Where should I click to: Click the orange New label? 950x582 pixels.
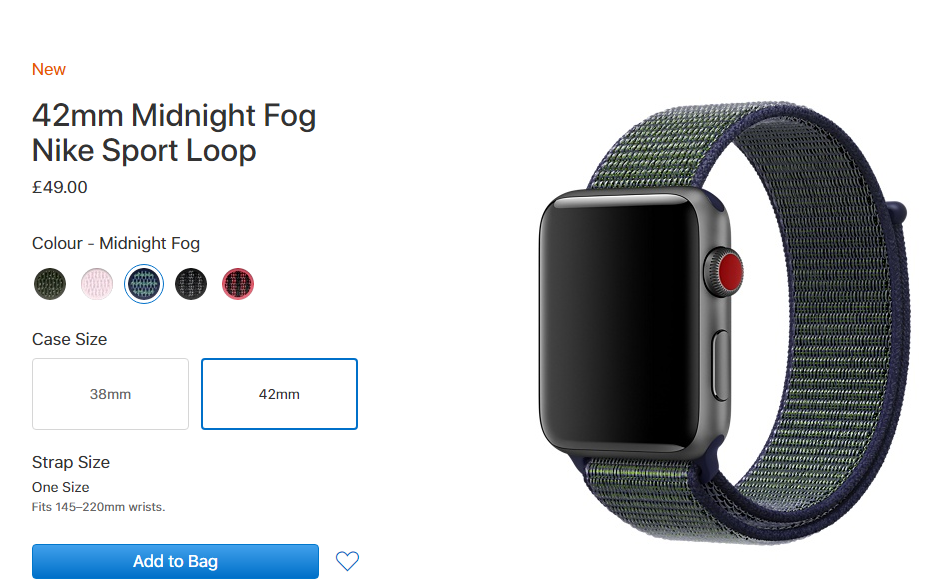pyautogui.click(x=48, y=69)
